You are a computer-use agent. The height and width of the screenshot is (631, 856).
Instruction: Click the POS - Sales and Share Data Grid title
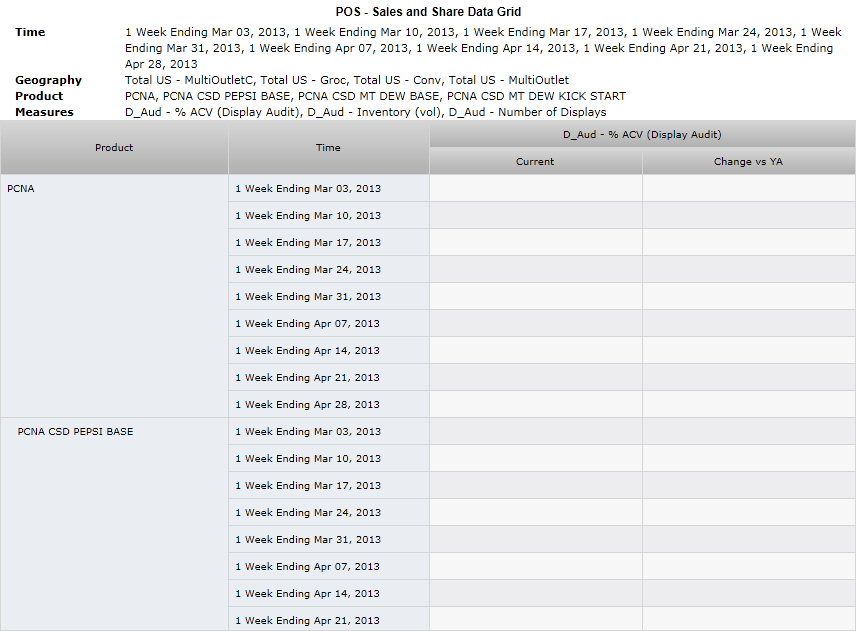point(428,11)
